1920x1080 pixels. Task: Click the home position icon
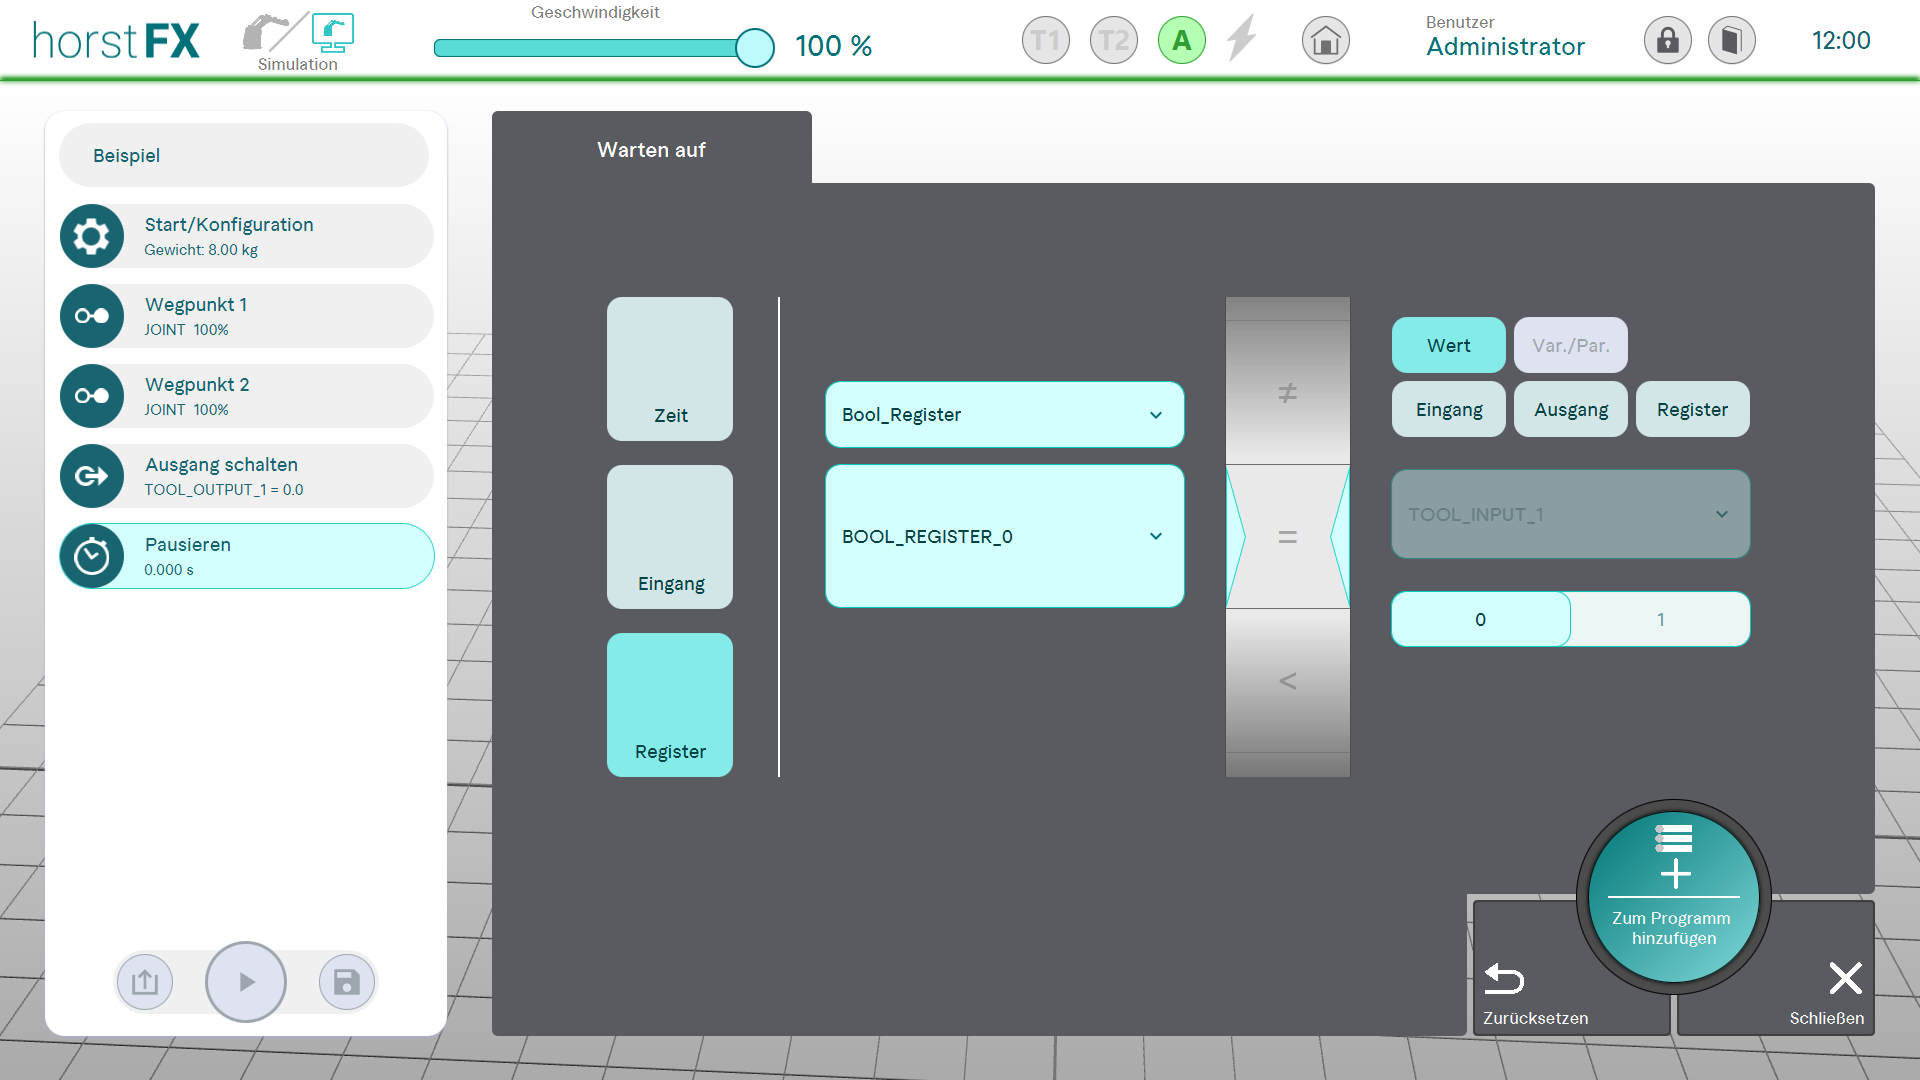[1325, 41]
